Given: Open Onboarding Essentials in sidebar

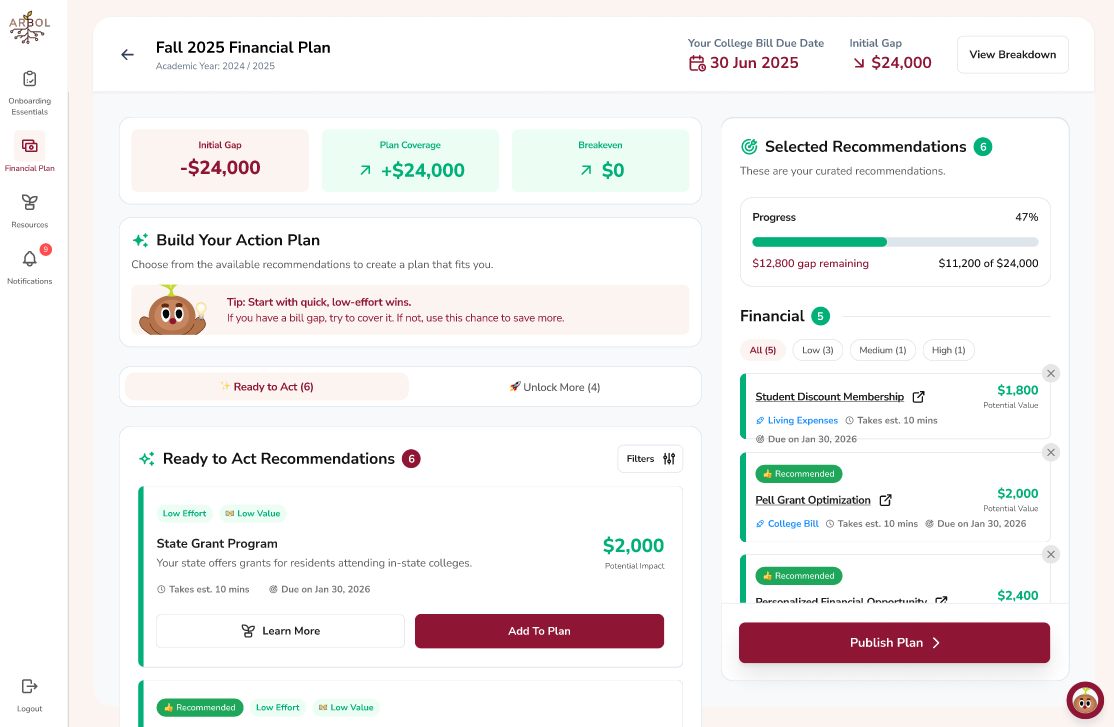Looking at the screenshot, I should click(x=29, y=92).
